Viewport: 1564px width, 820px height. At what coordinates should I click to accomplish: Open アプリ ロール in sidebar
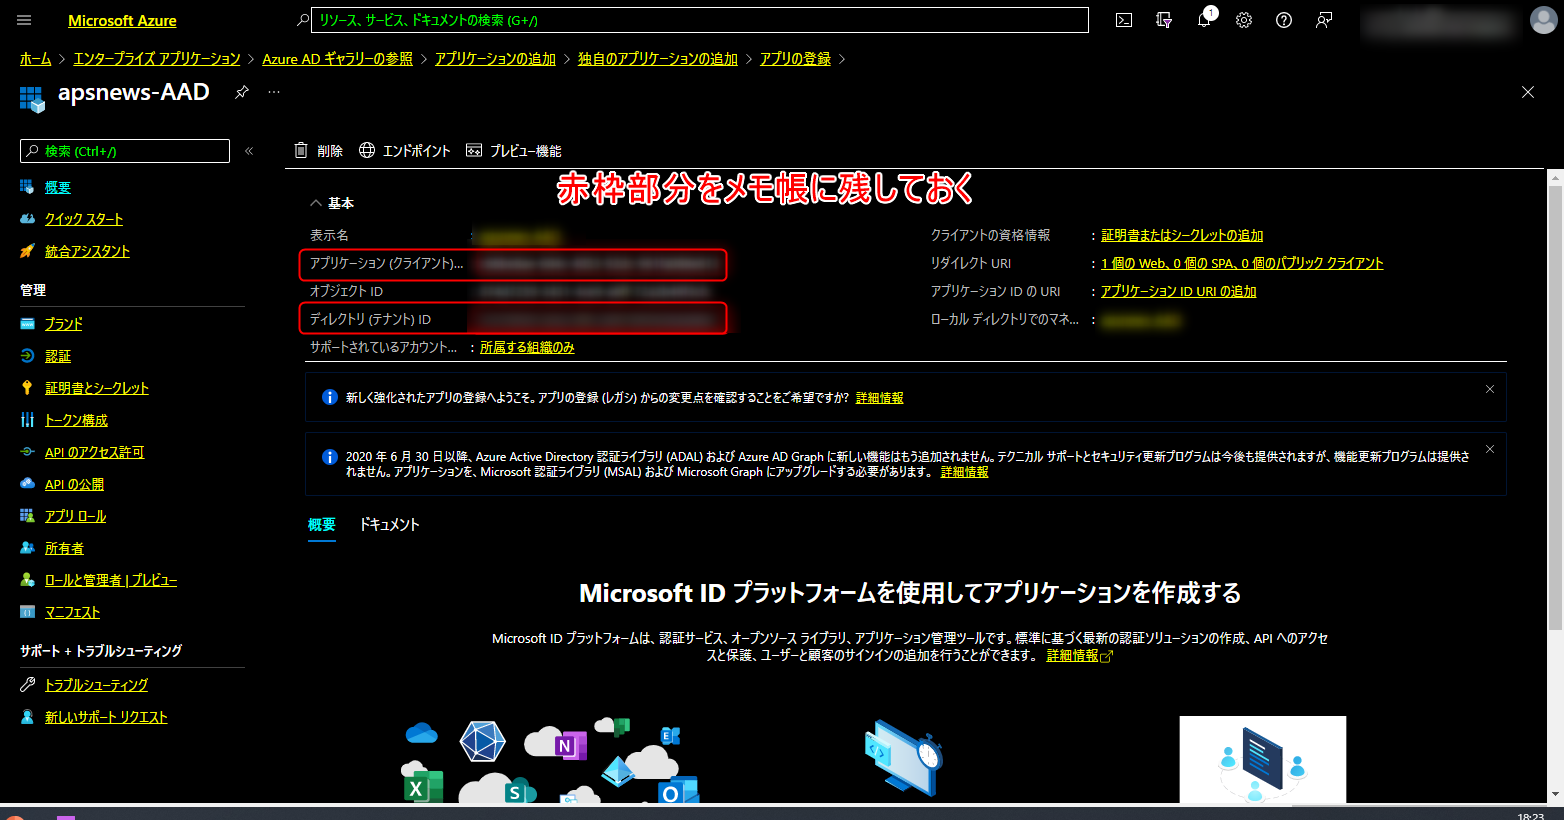[x=75, y=516]
